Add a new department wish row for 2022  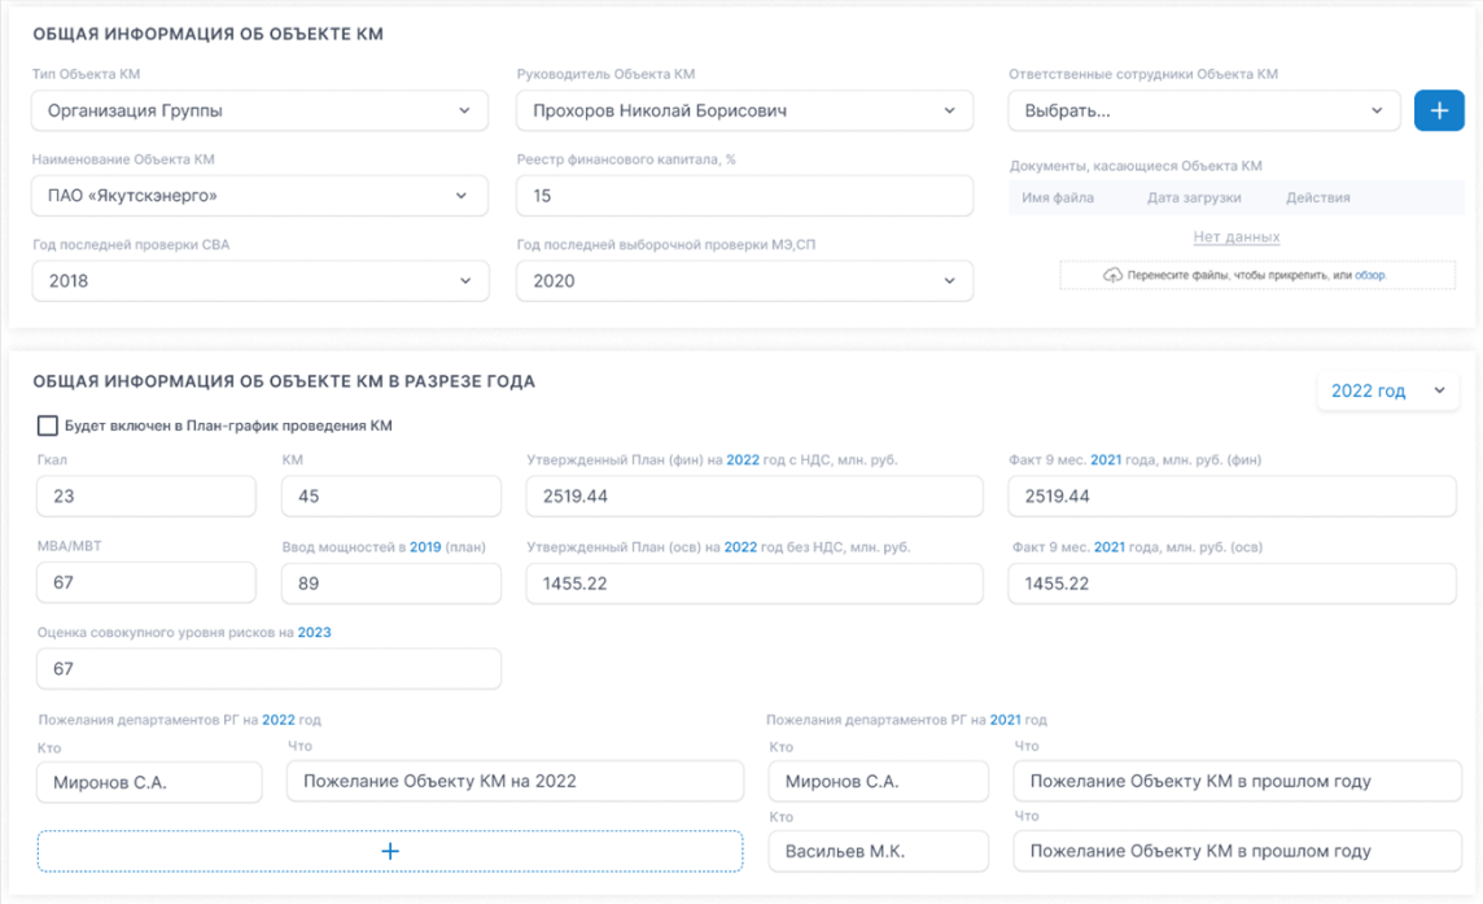390,851
